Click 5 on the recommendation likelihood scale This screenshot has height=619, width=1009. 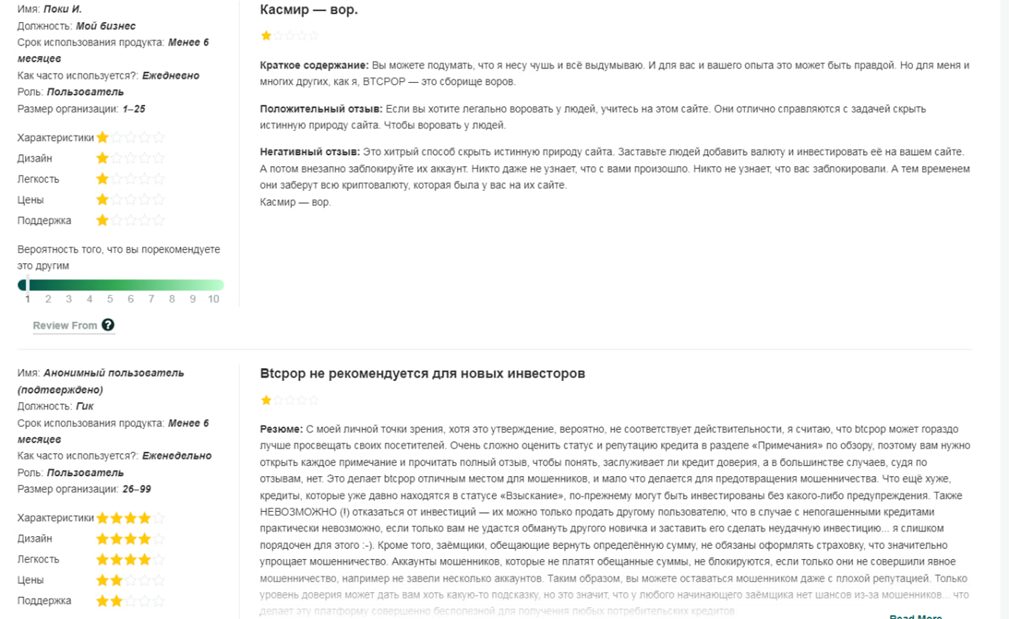click(x=109, y=298)
